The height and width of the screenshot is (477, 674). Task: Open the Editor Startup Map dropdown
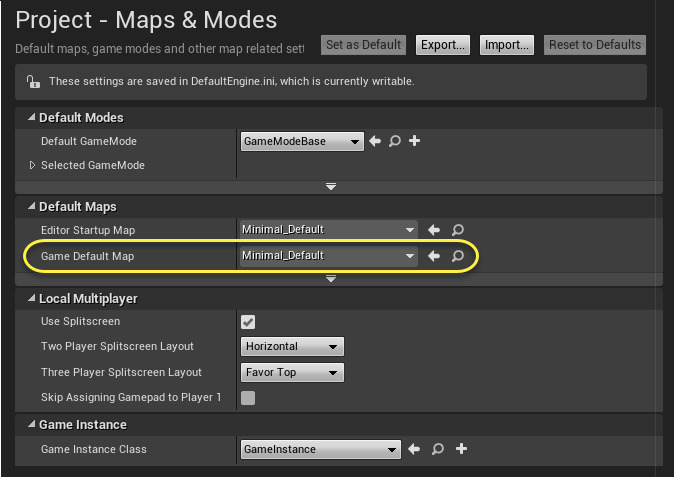pos(328,230)
